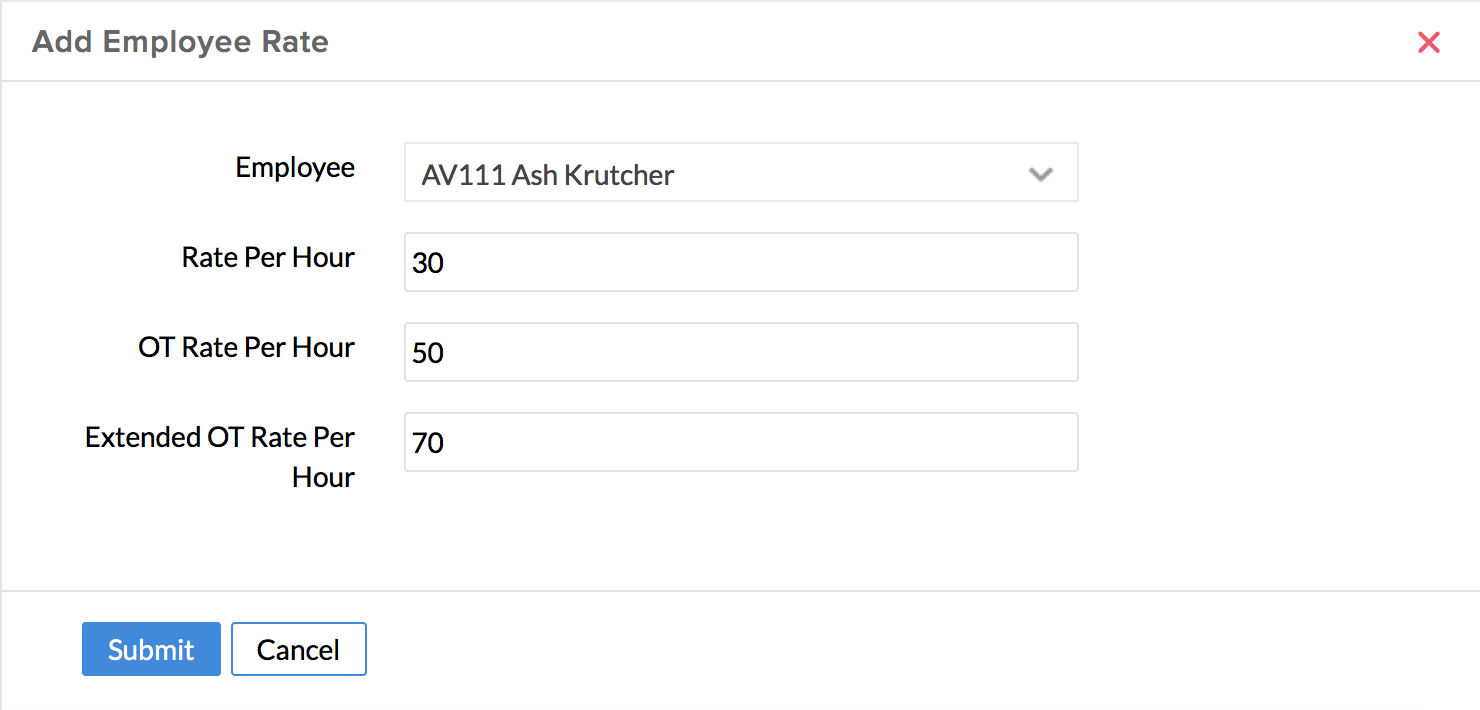Focus the Rate Per Hour input field
1480x710 pixels.
[x=740, y=262]
